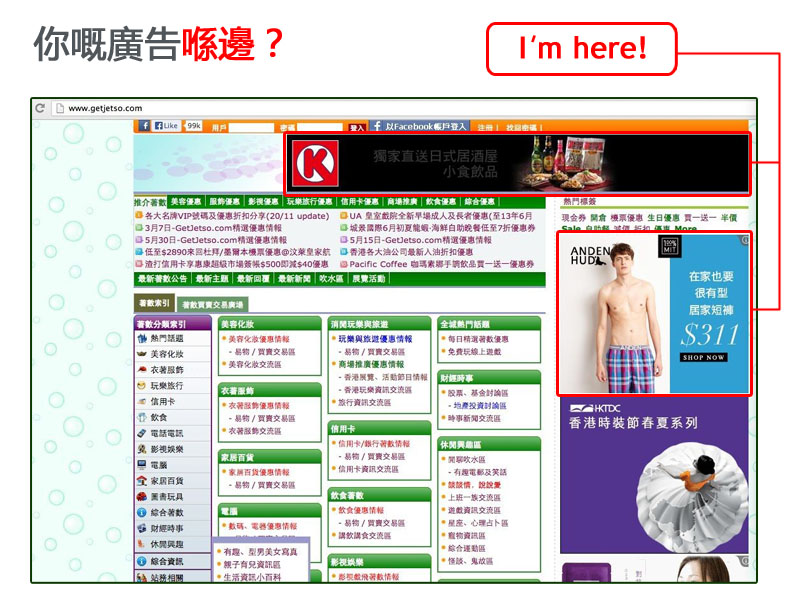Click the page icon beside www.getjetso.com
800x600 pixels.
click(x=60, y=108)
